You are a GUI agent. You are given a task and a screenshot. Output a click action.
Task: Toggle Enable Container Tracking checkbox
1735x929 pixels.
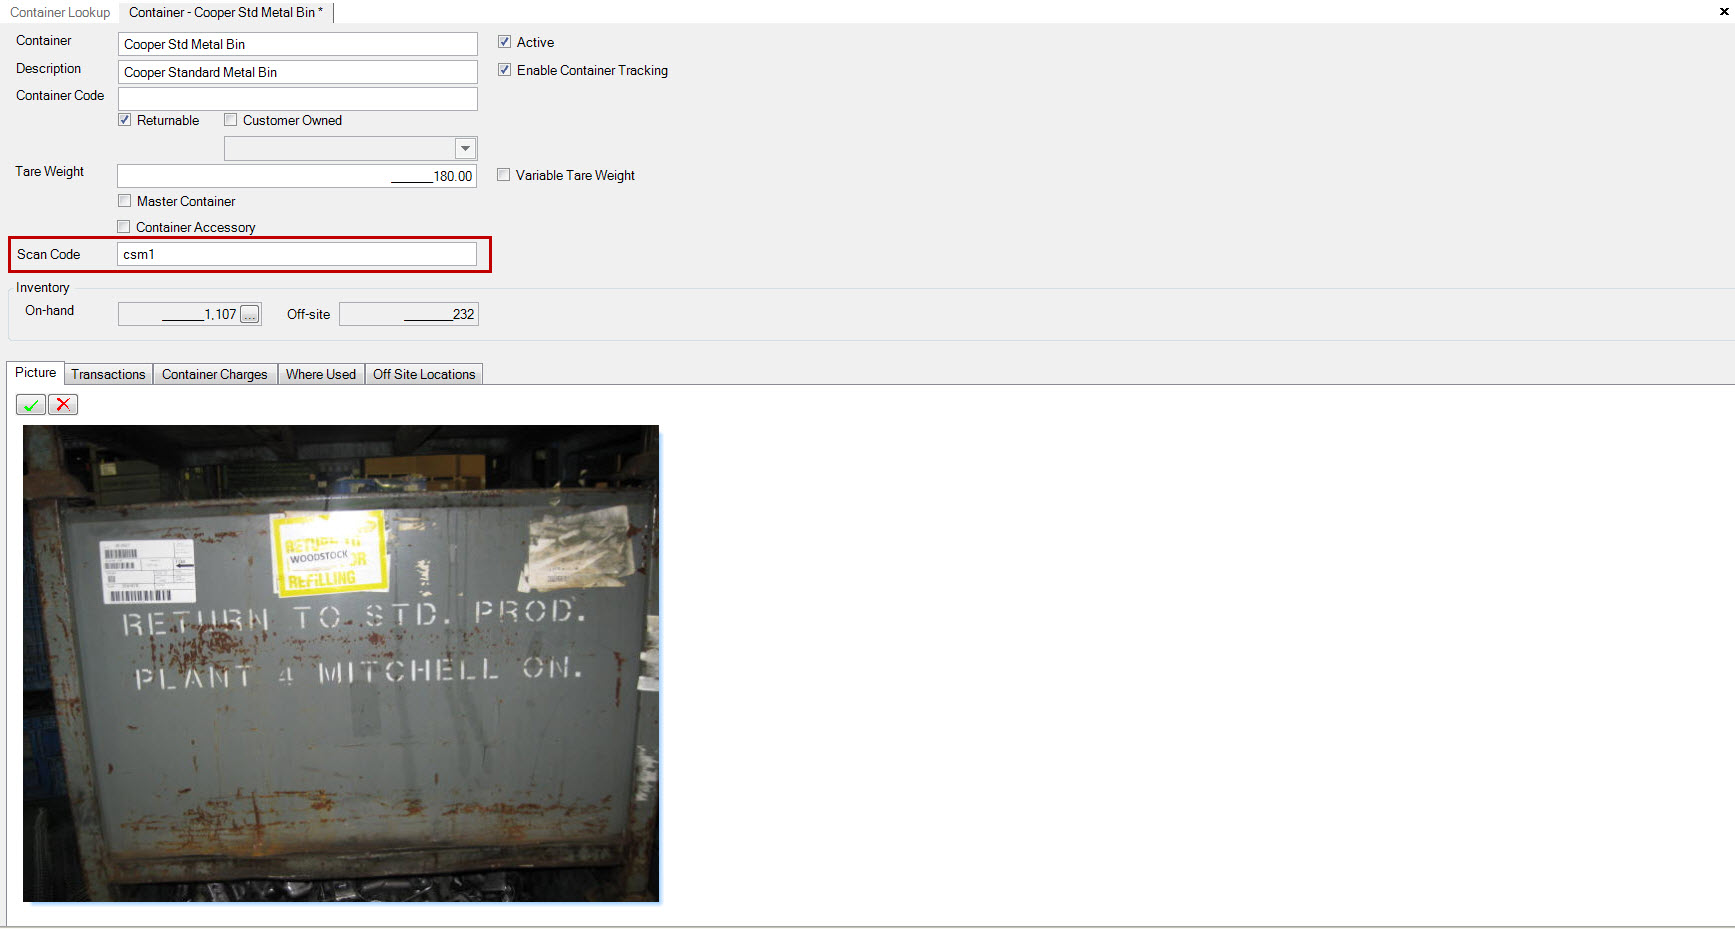[x=505, y=70]
